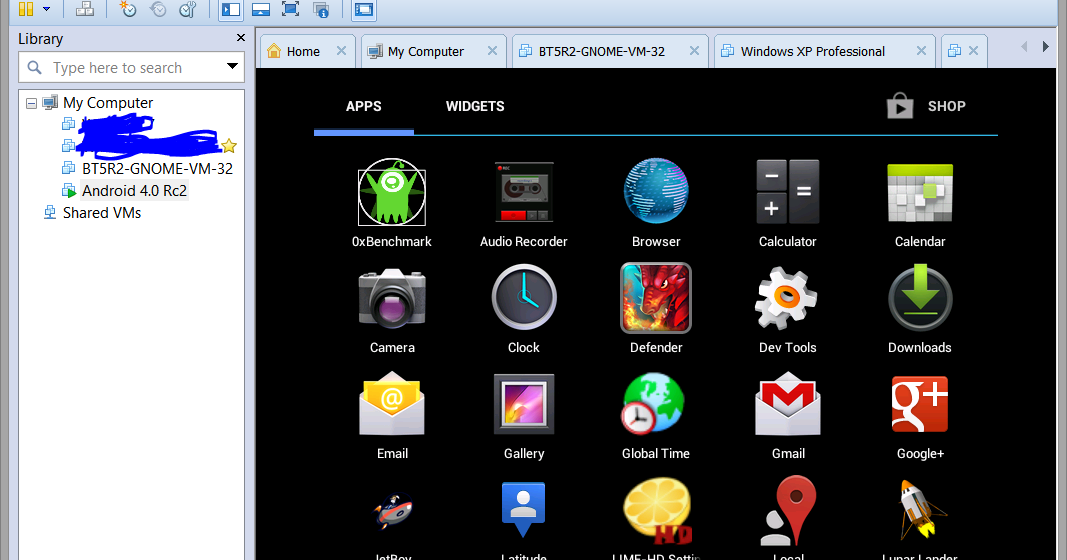Close the Windows XP Professional tab
Viewport: 1067px width, 560px height.
pyautogui.click(x=921, y=51)
